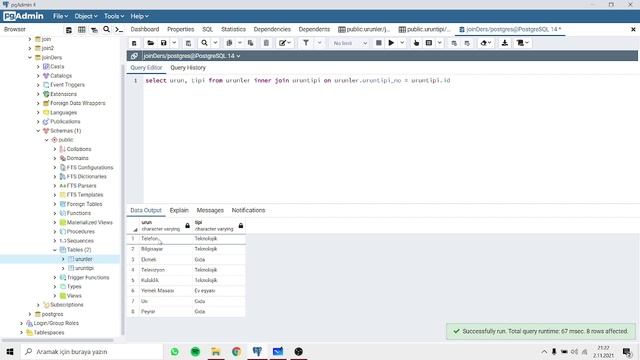
Task: Open the No limit rows dropdown
Action: click(x=349, y=43)
